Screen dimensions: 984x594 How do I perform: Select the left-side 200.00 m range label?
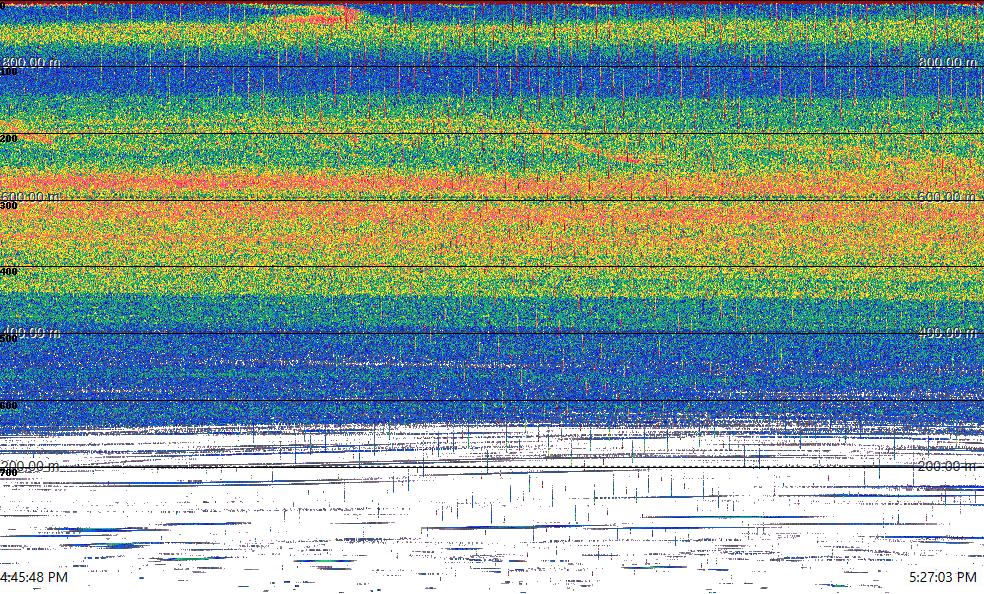pyautogui.click(x=31, y=466)
